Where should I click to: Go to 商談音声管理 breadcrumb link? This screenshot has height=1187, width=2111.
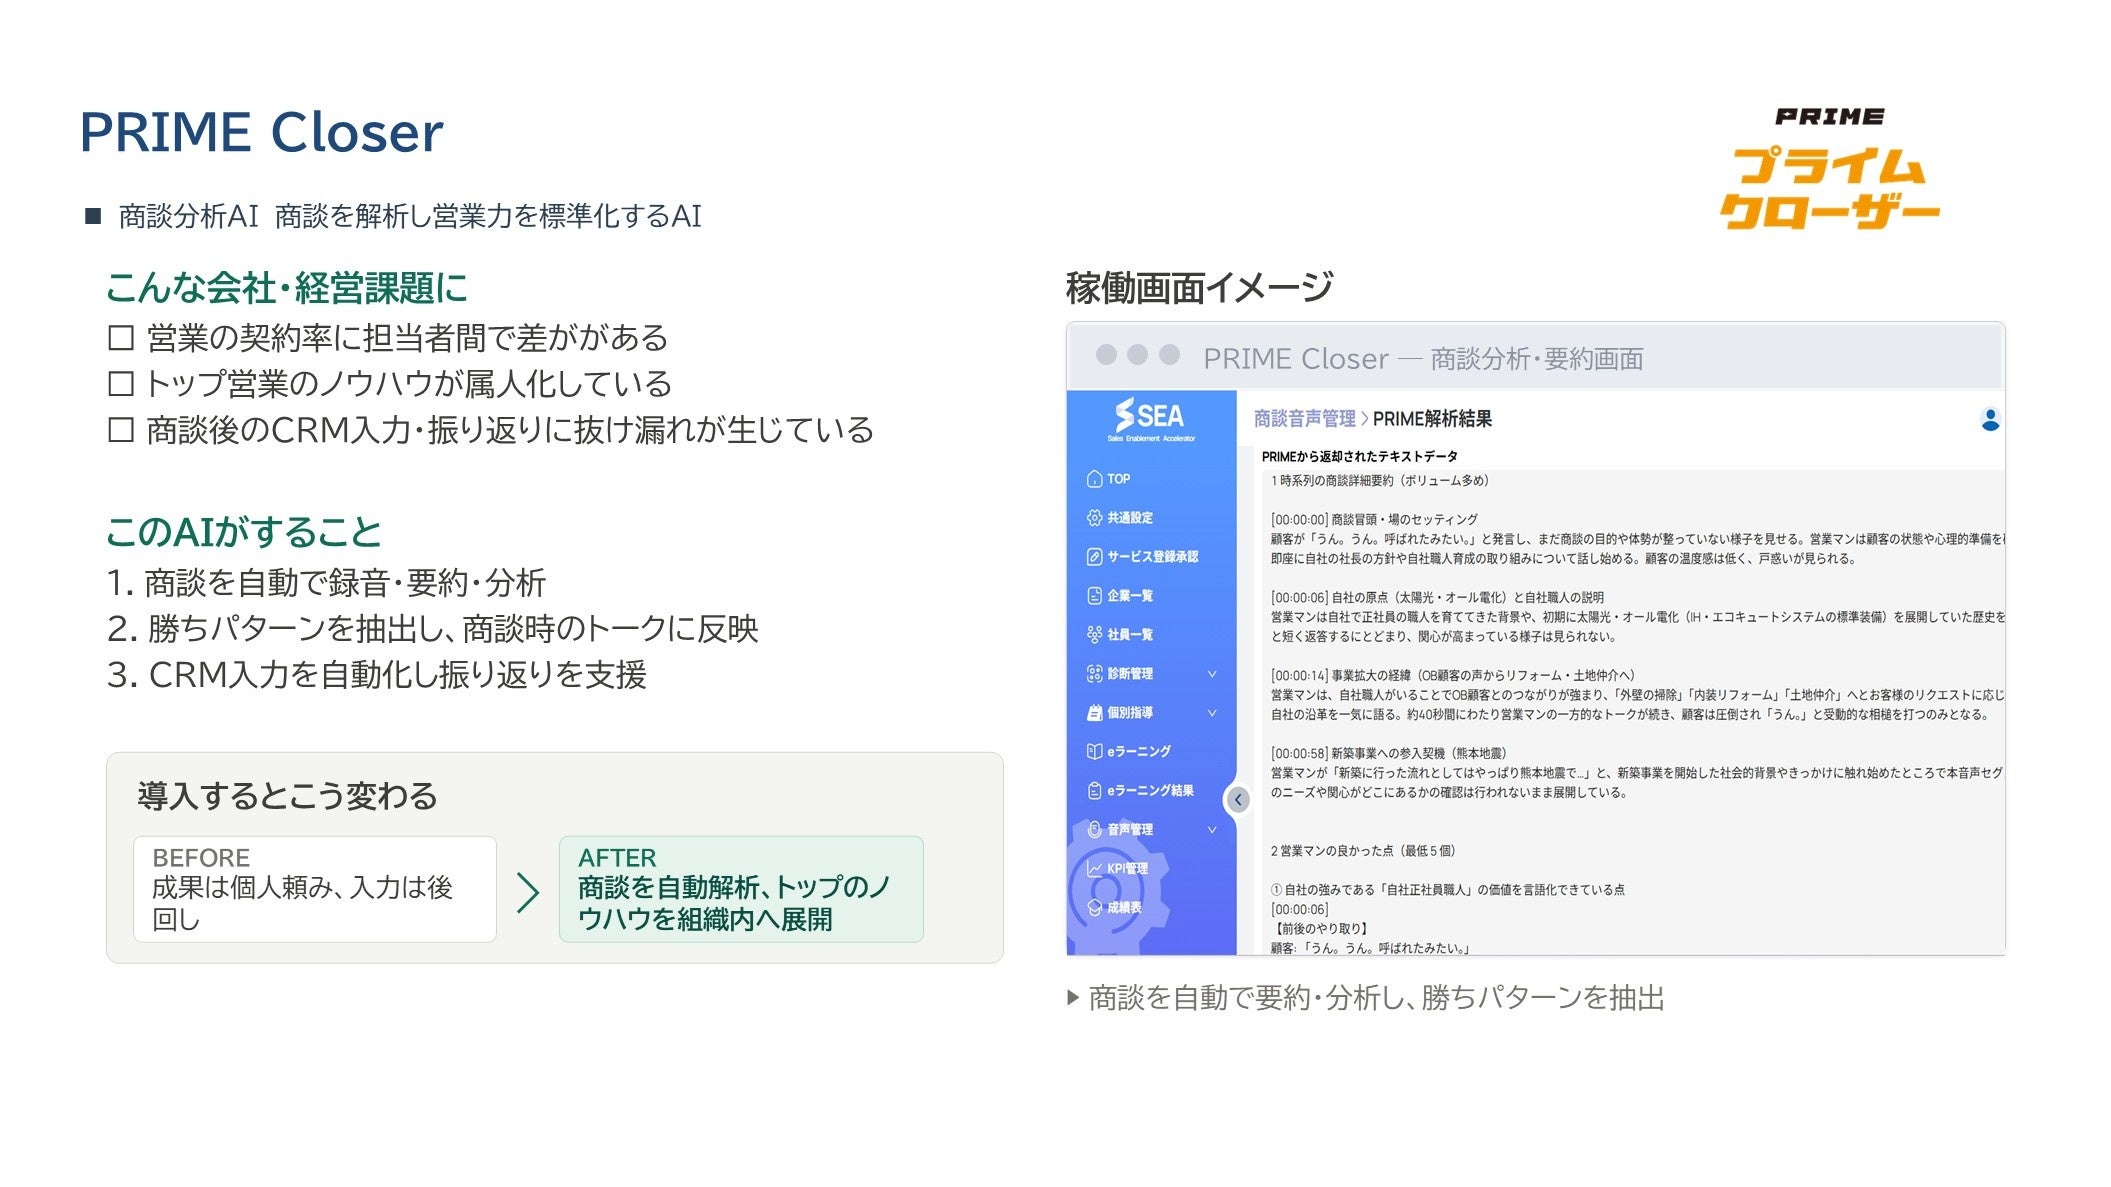[1305, 419]
